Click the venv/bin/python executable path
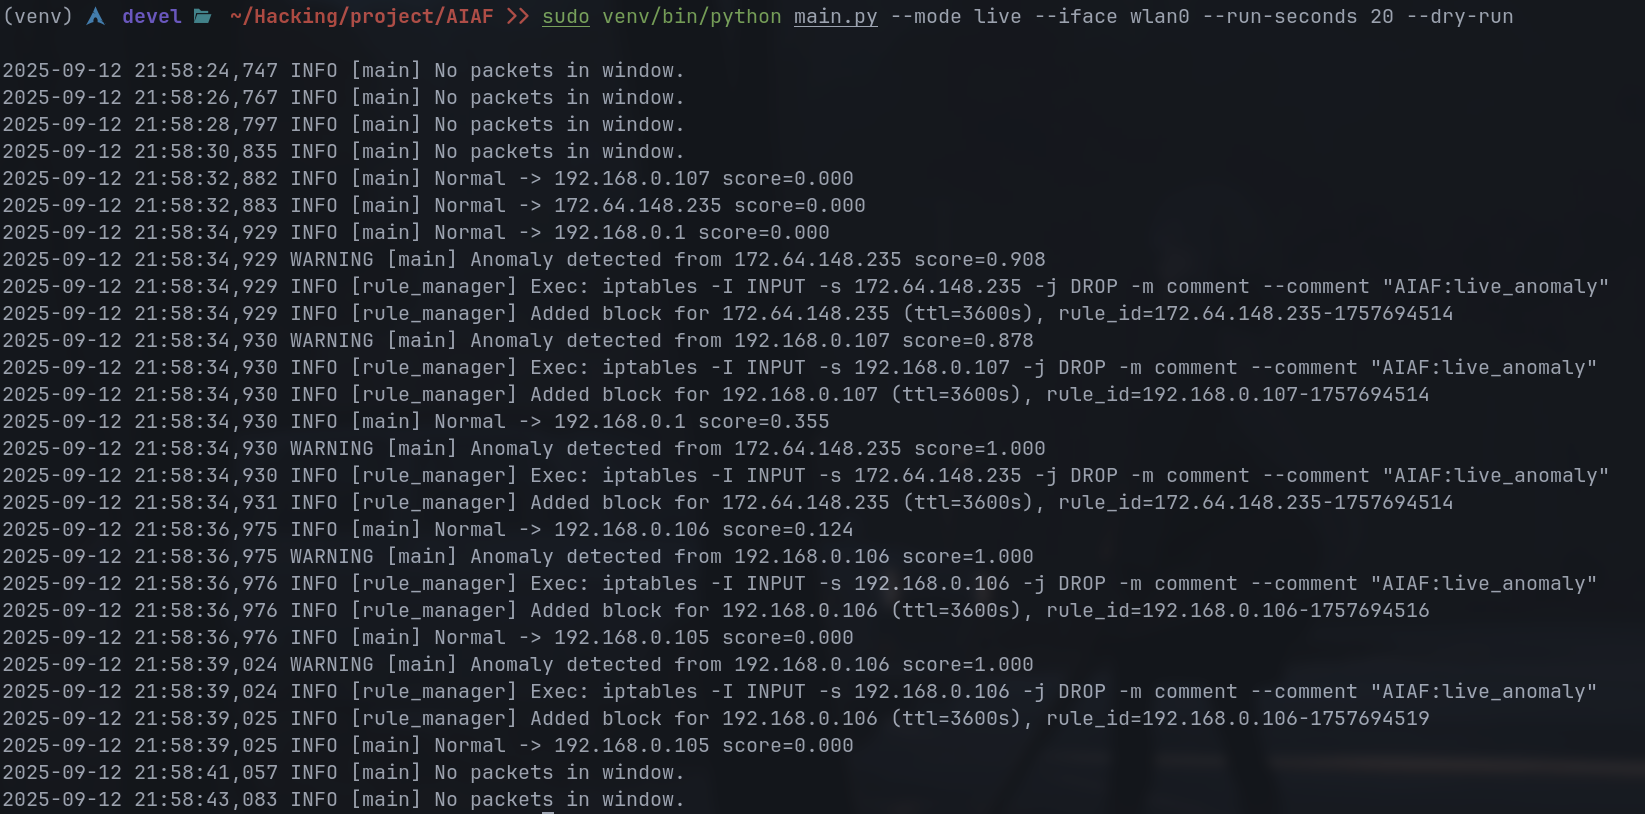This screenshot has width=1645, height=814. tap(692, 16)
